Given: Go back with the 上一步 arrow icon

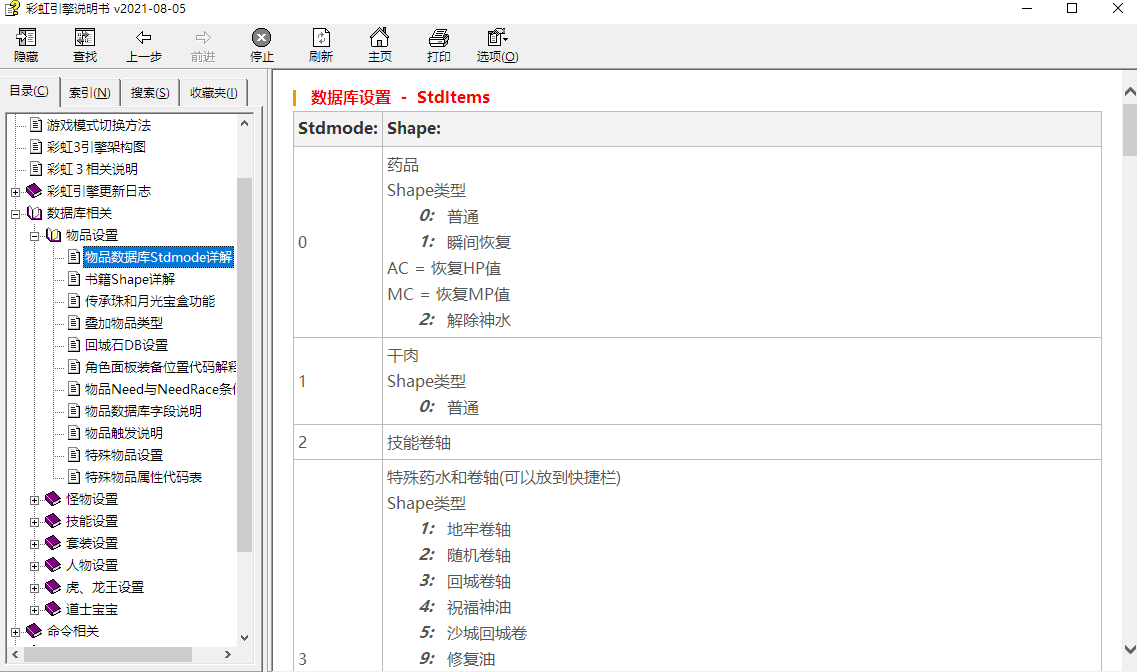Looking at the screenshot, I should (x=143, y=39).
